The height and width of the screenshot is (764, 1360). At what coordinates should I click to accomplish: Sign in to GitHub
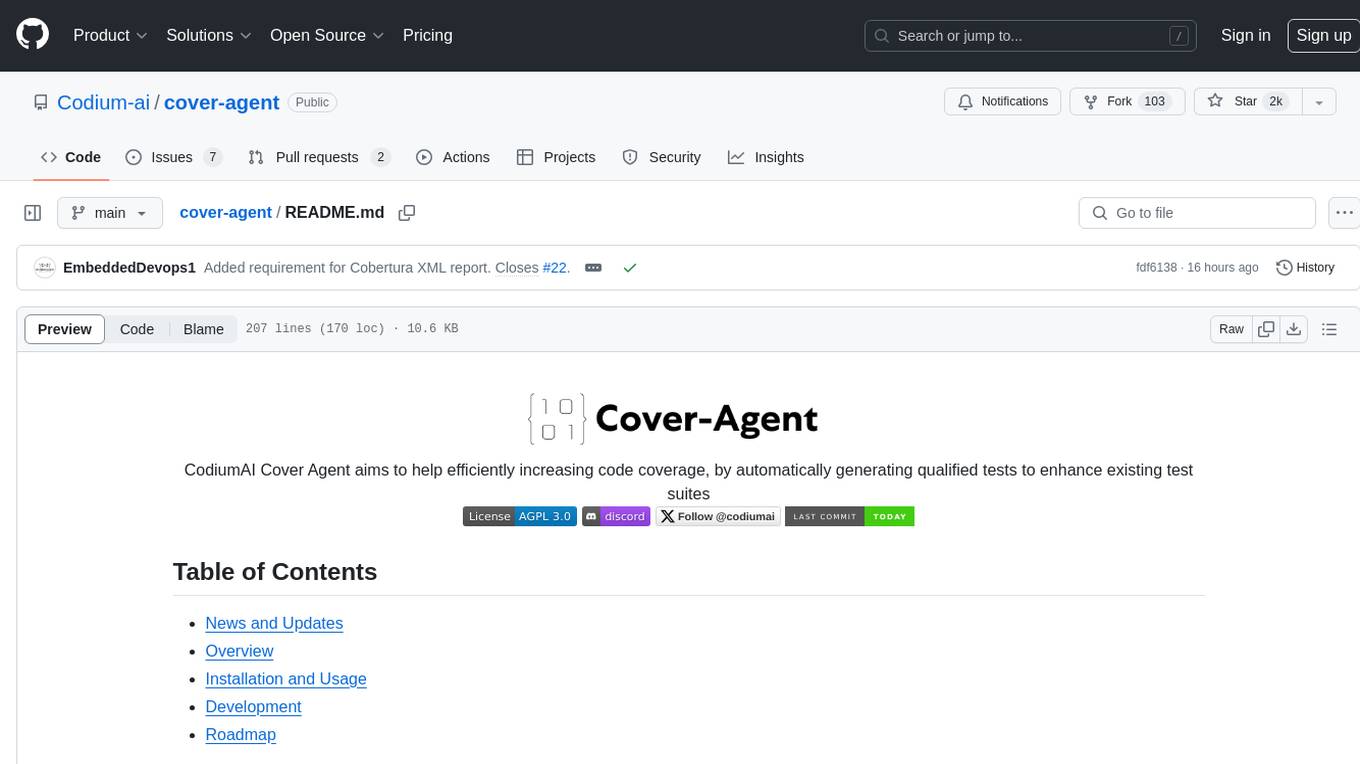coord(1245,35)
